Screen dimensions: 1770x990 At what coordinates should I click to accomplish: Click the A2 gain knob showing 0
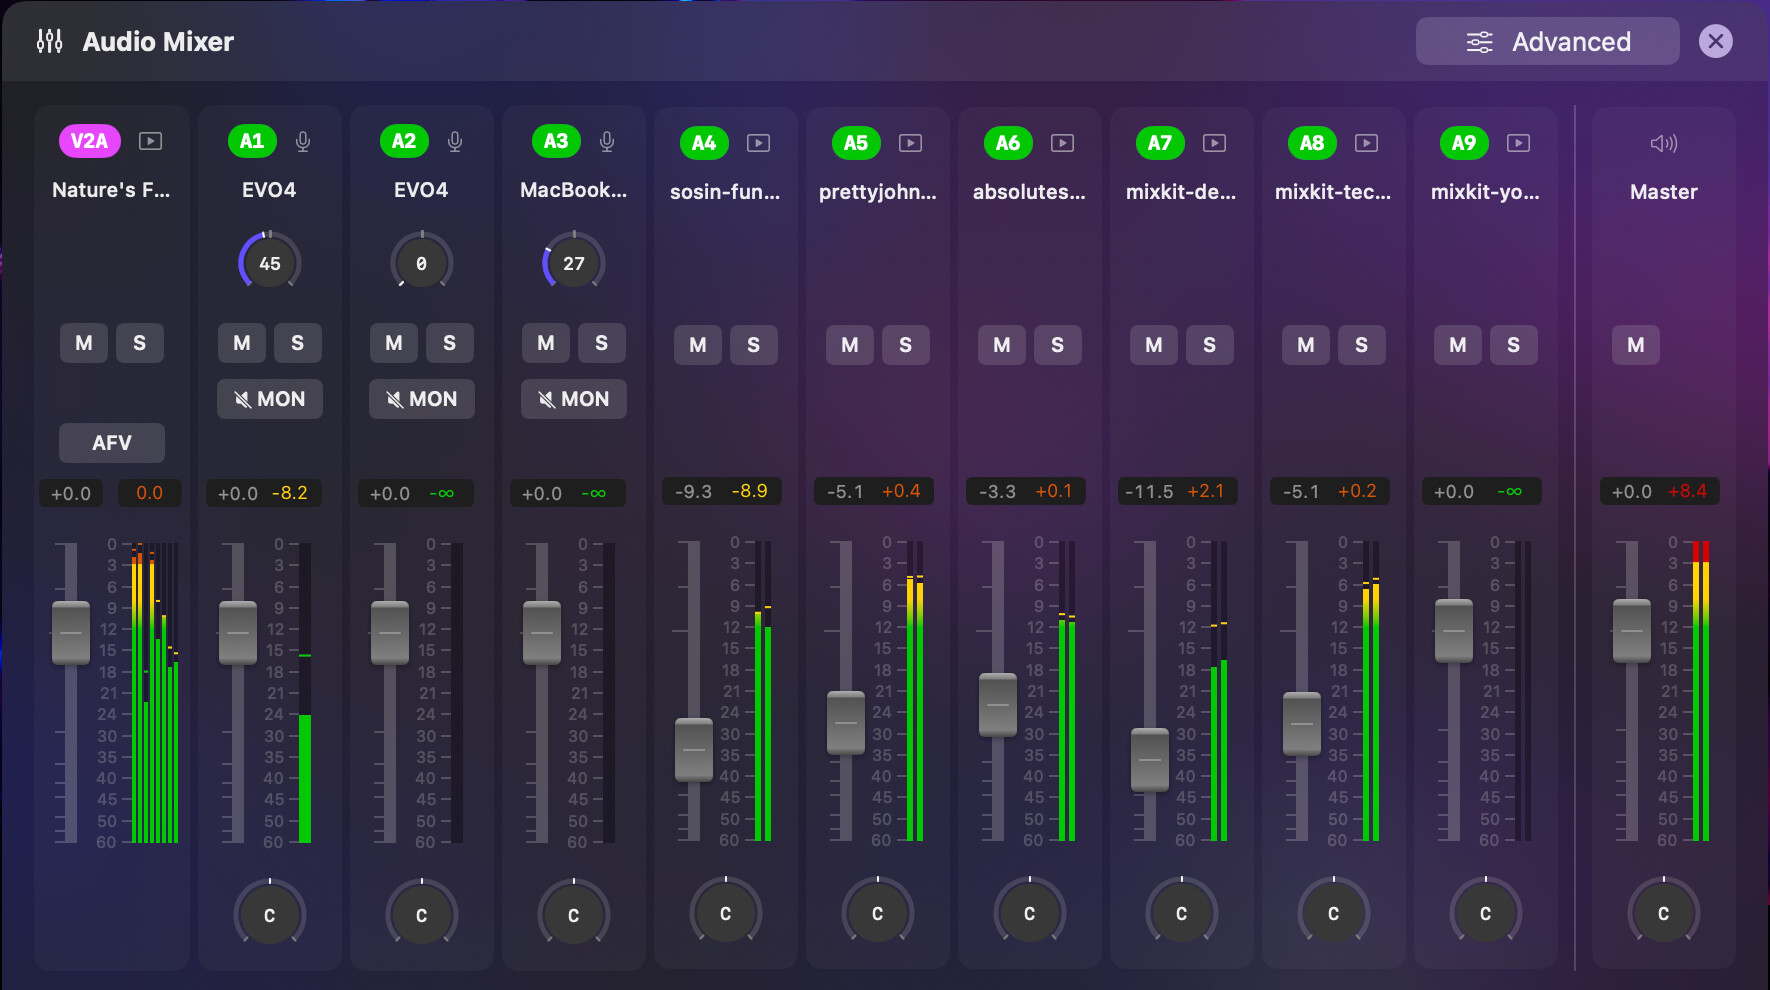[x=422, y=263]
